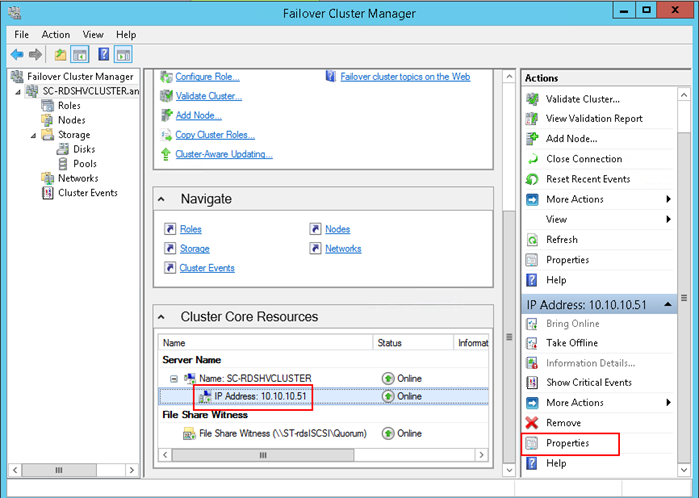Click the Forward arrow toolbar icon
This screenshot has width=699, height=498.
(35, 55)
